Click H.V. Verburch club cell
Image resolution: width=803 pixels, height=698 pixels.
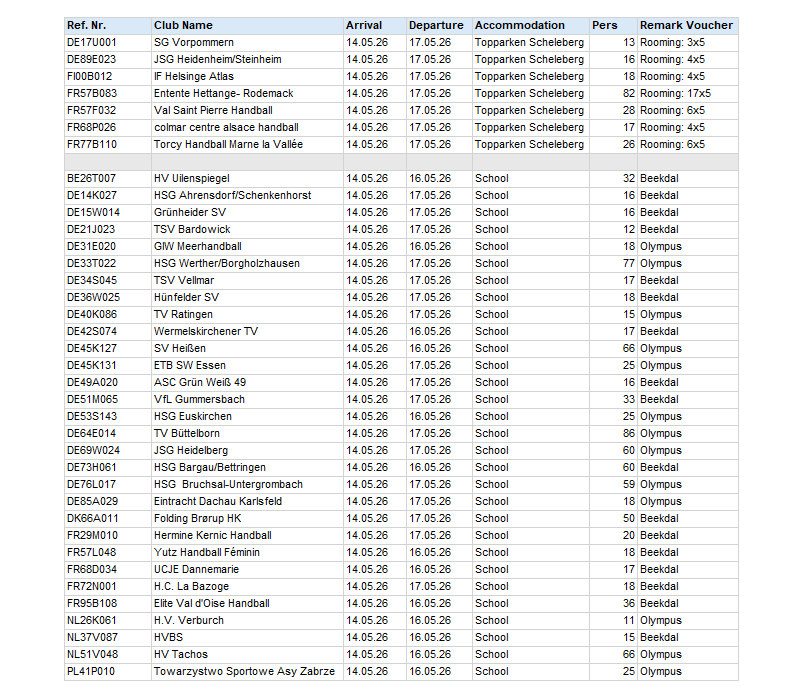[247, 620]
